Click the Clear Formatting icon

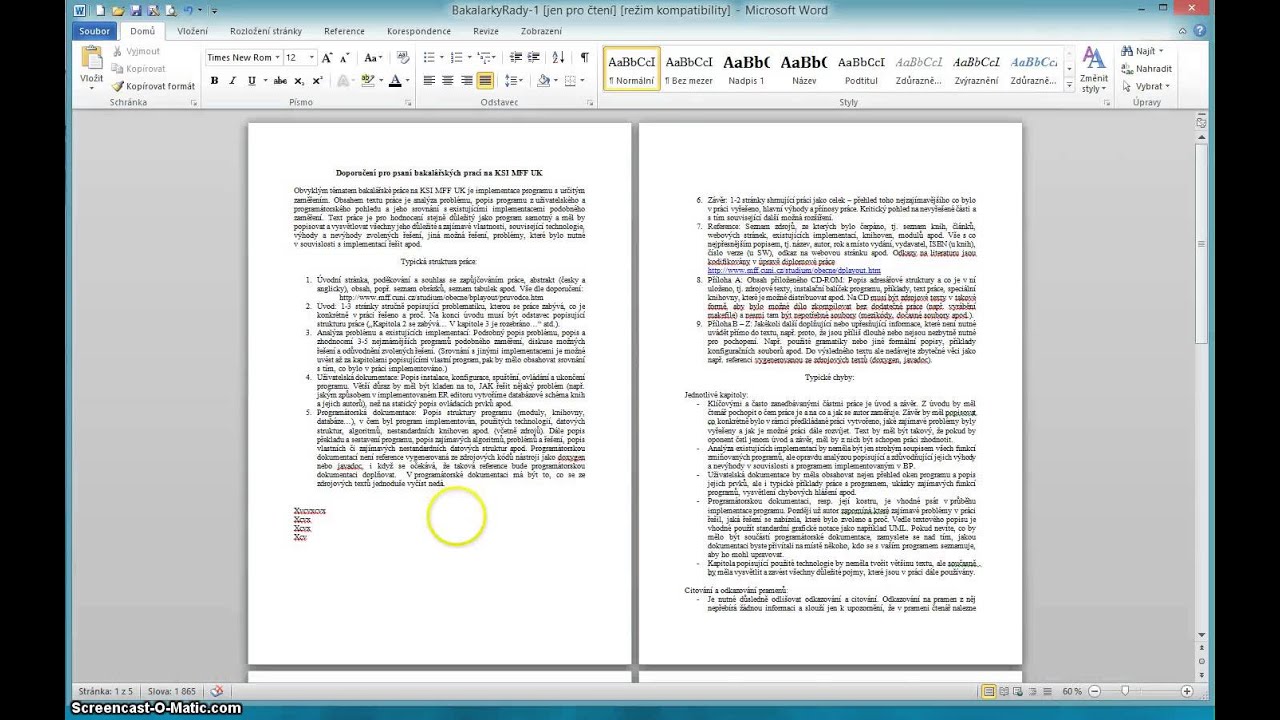tap(403, 58)
